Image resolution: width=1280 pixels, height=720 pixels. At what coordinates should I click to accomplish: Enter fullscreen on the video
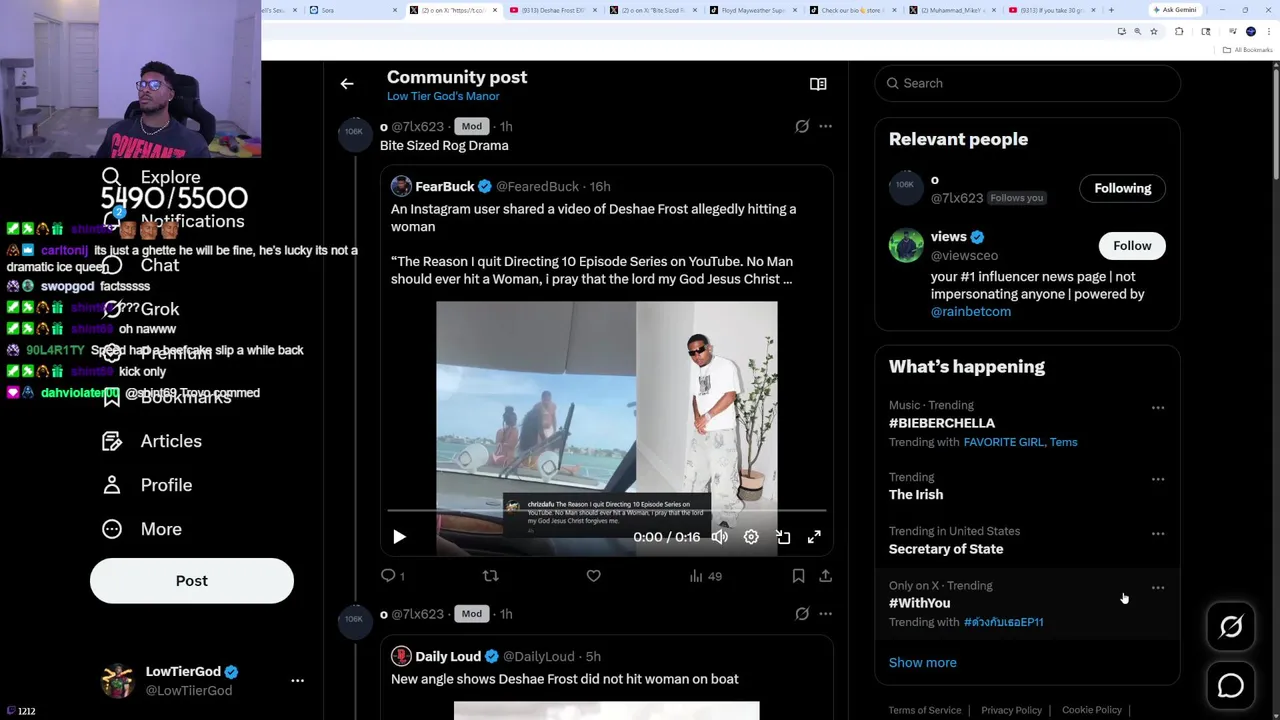point(814,537)
